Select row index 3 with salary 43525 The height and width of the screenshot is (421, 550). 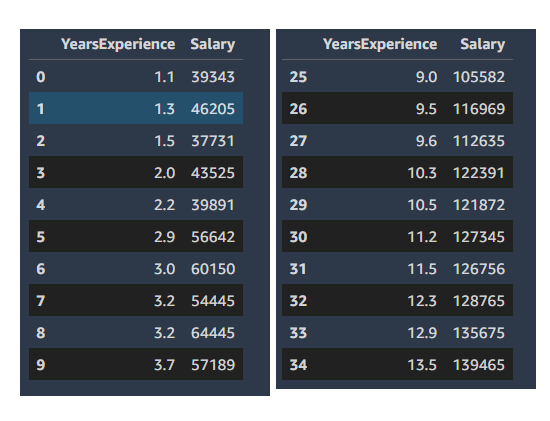coord(136,173)
